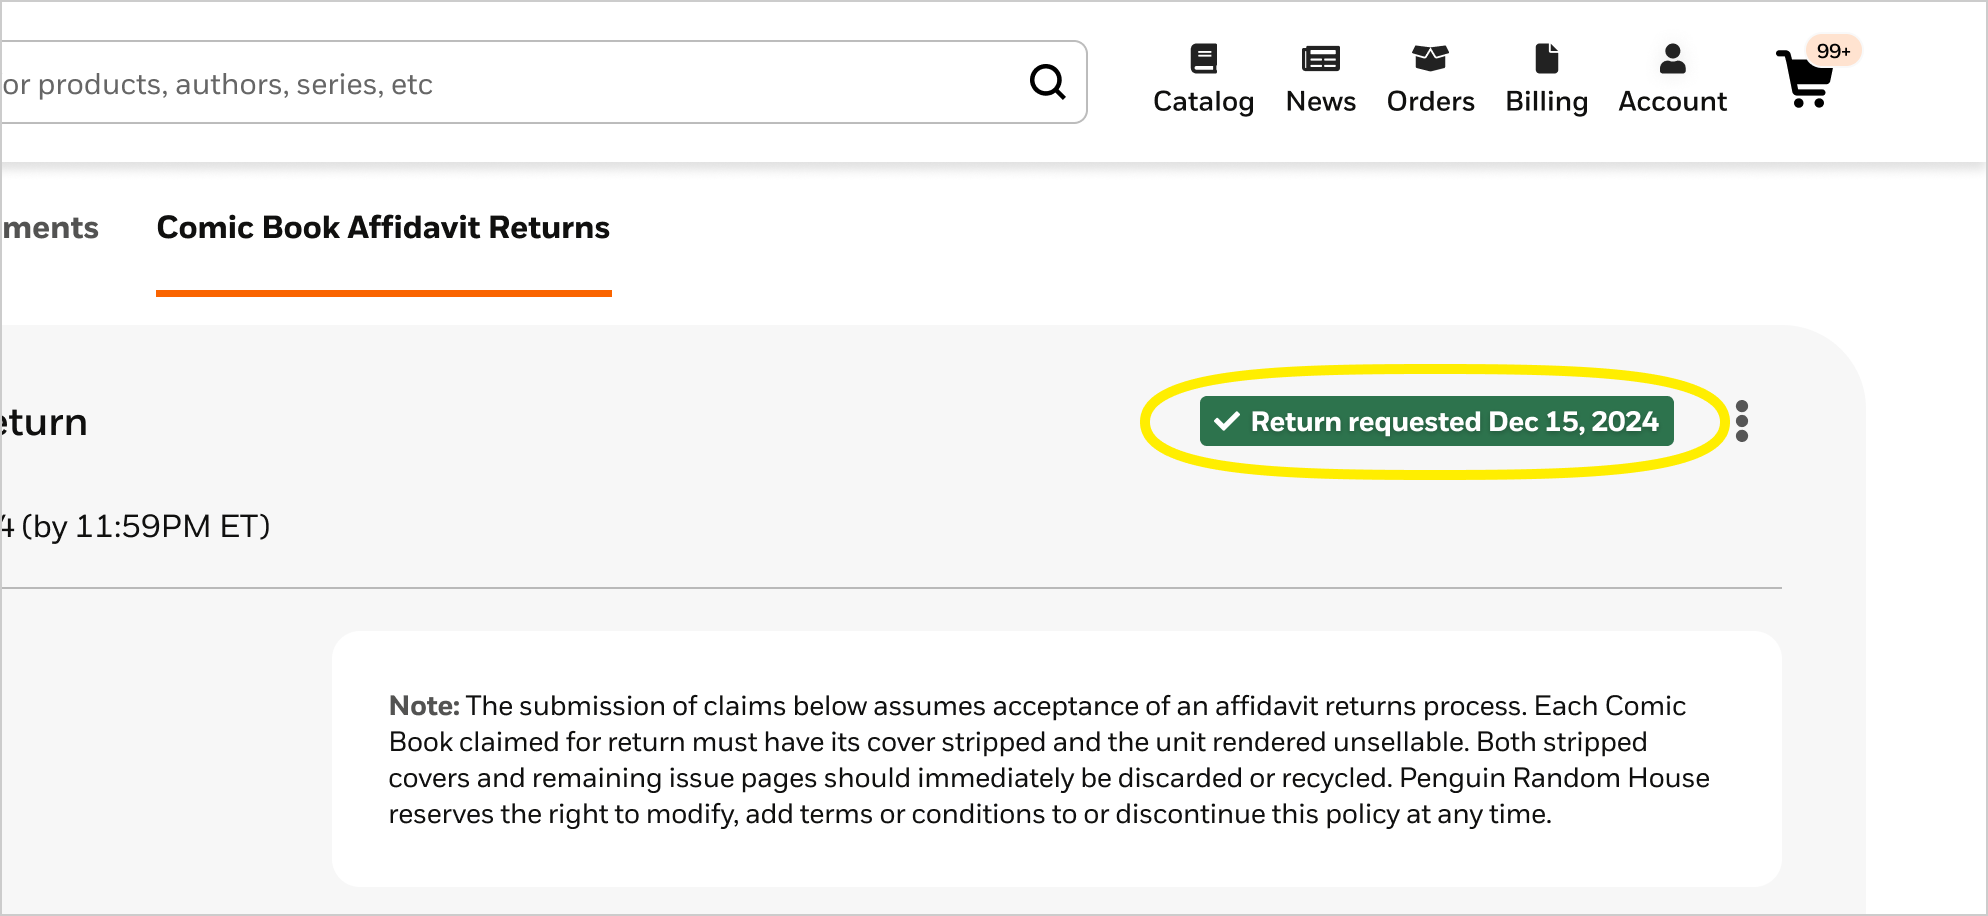Open the shopping cart
The width and height of the screenshot is (1988, 916).
pos(1806,79)
